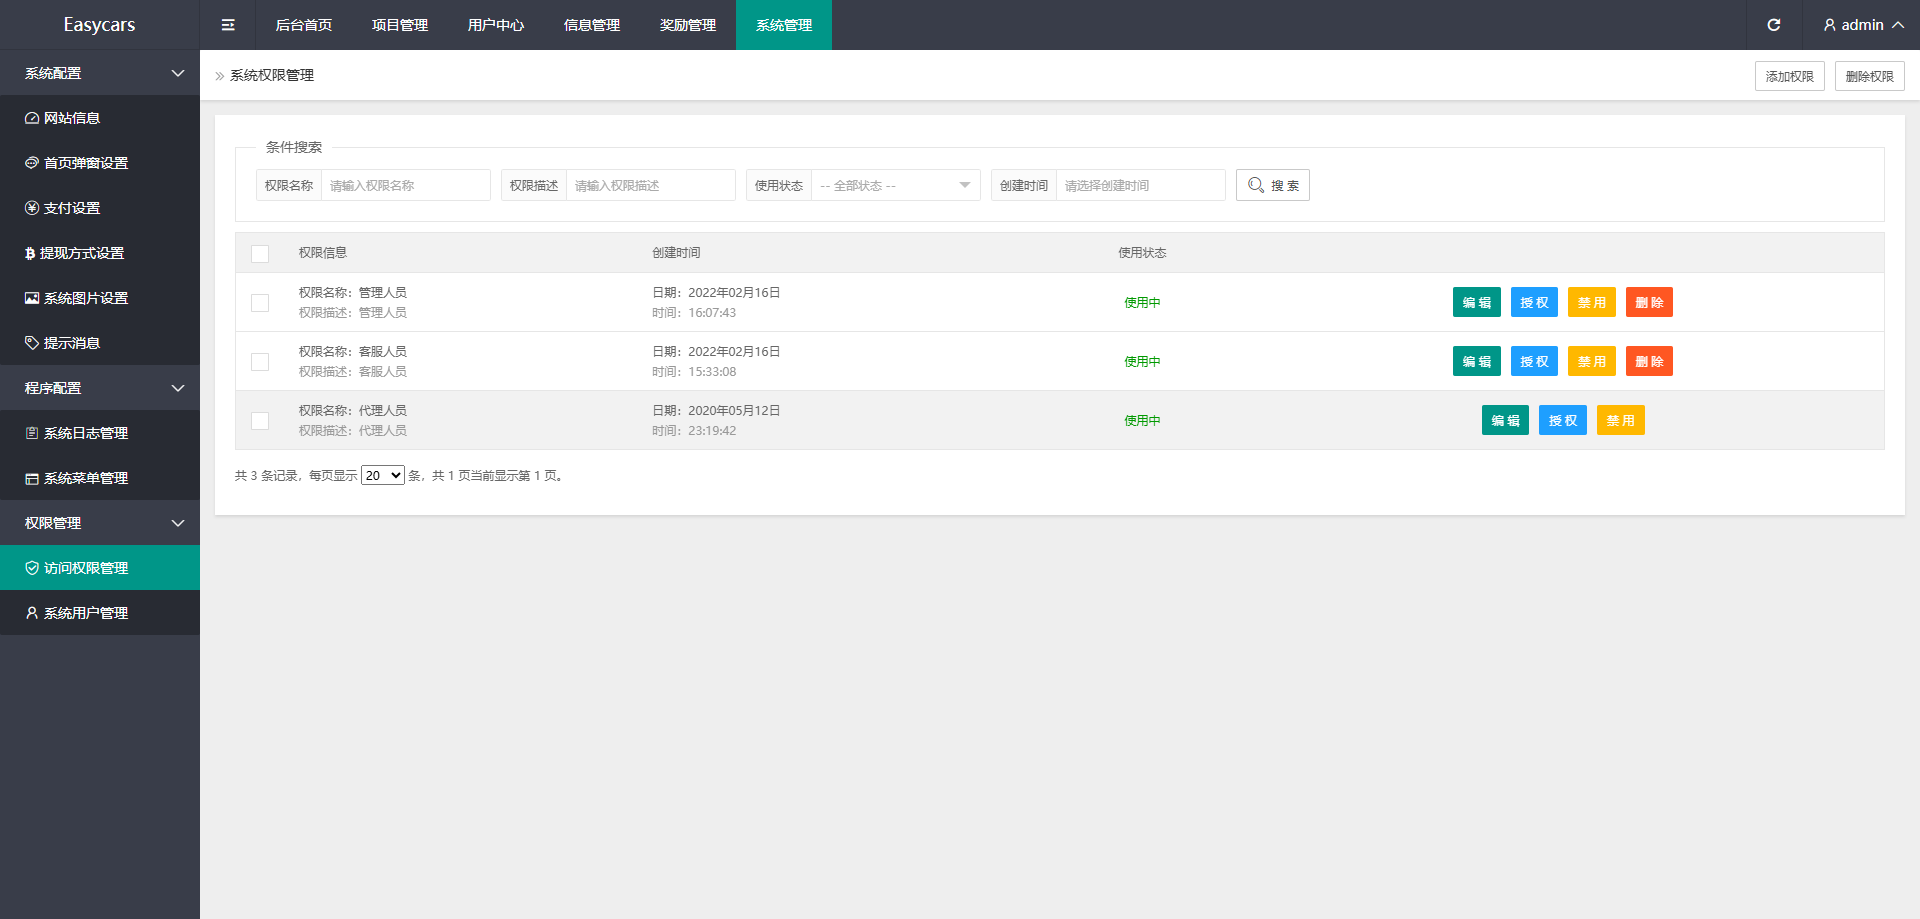Screen dimensions: 1920x919
Task: Open 提现方式设置 with bitcoin icon
Action: (80, 253)
